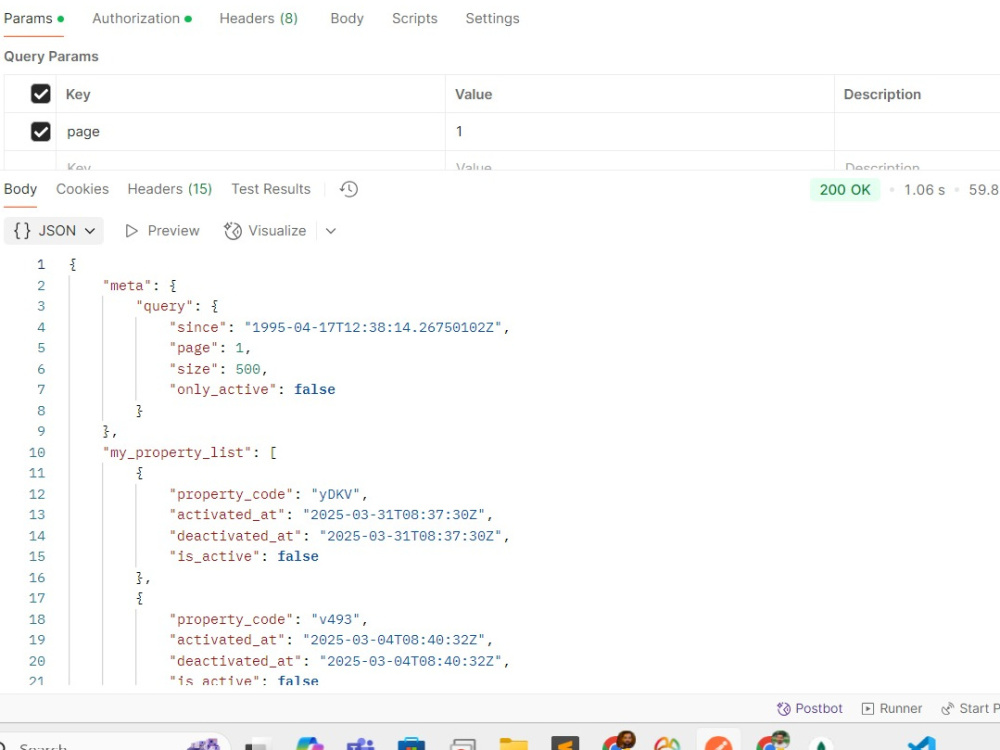
Task: Switch to the Params request tab
Action: 34,18
